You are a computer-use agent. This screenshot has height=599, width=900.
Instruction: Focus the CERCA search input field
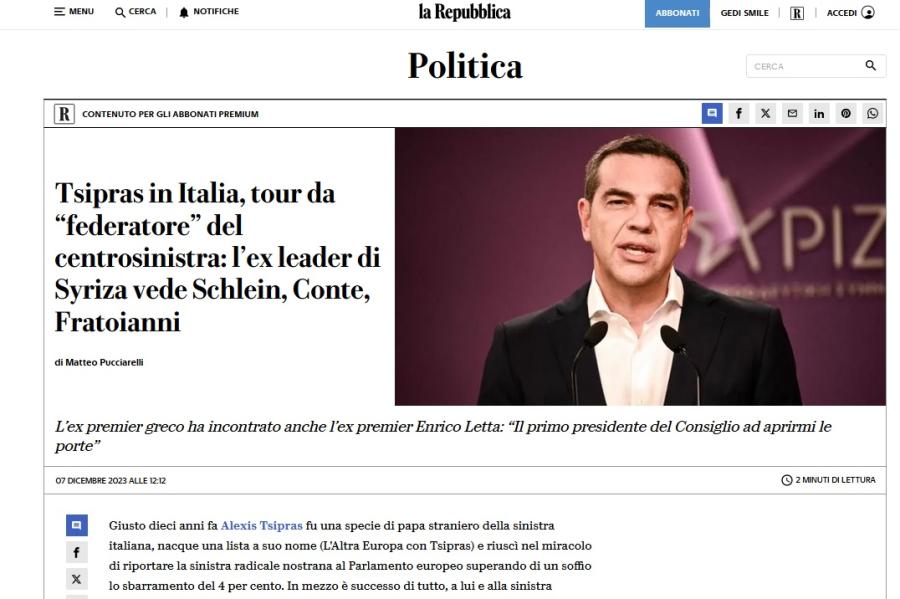click(804, 66)
